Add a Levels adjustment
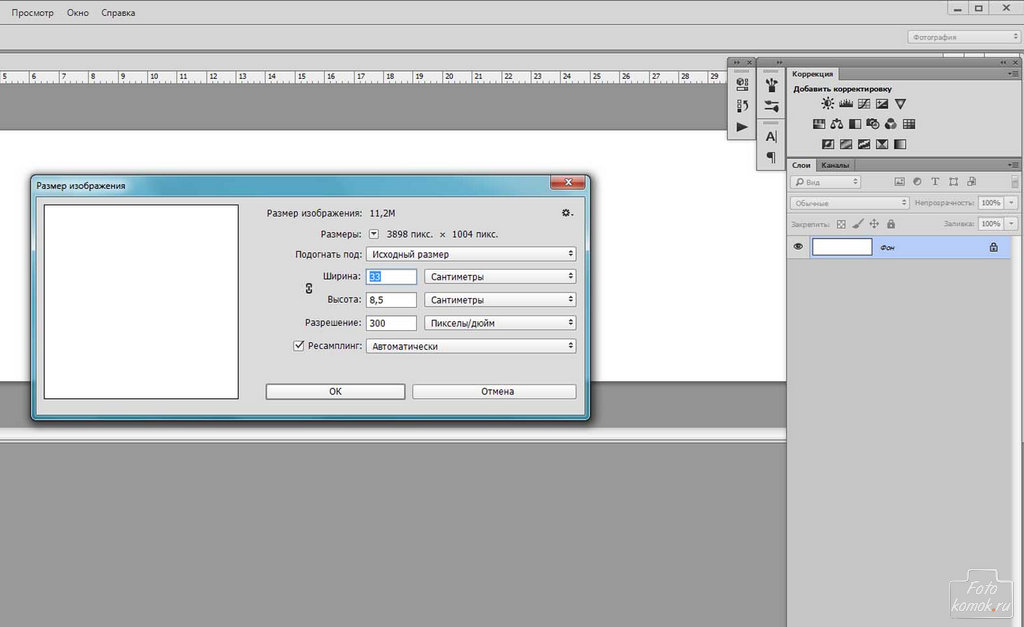Image resolution: width=1024 pixels, height=627 pixels. 846,103
